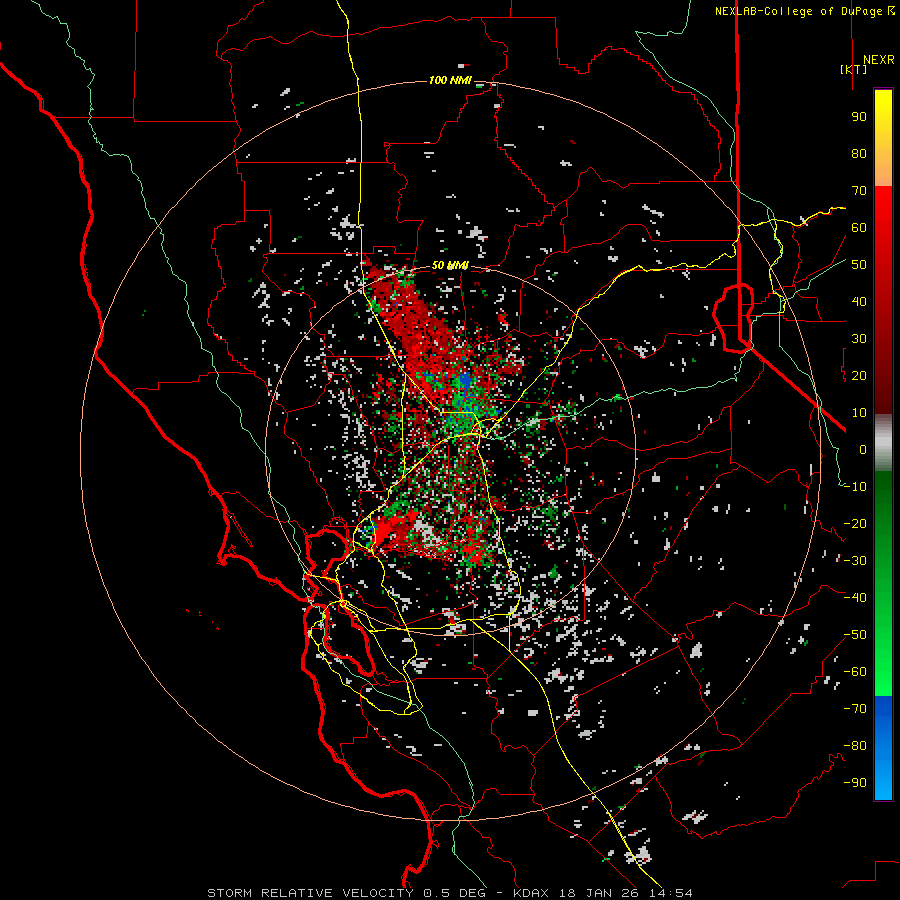900x900 pixels.
Task: Click the 50 value on velocity scale
Action: click(x=859, y=265)
